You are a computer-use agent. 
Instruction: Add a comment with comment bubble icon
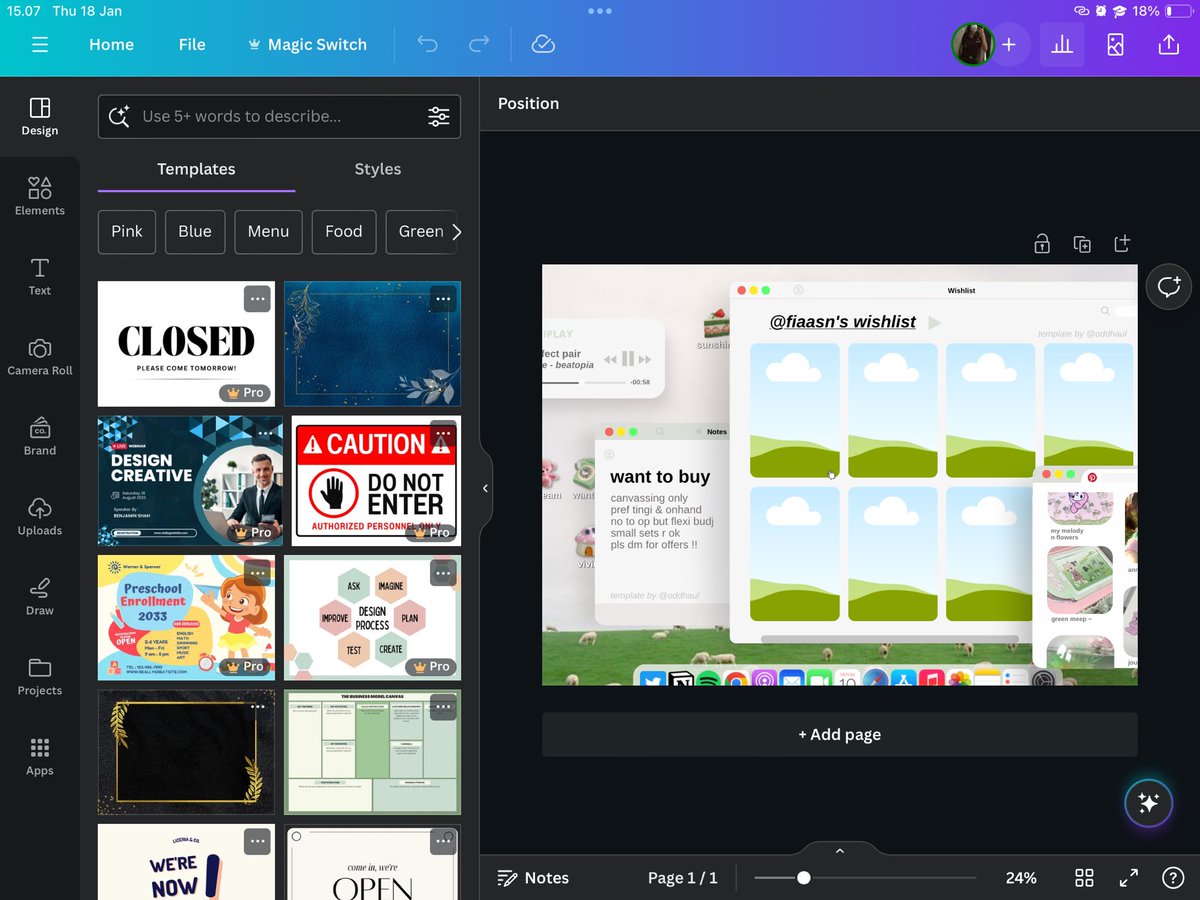pos(1169,287)
